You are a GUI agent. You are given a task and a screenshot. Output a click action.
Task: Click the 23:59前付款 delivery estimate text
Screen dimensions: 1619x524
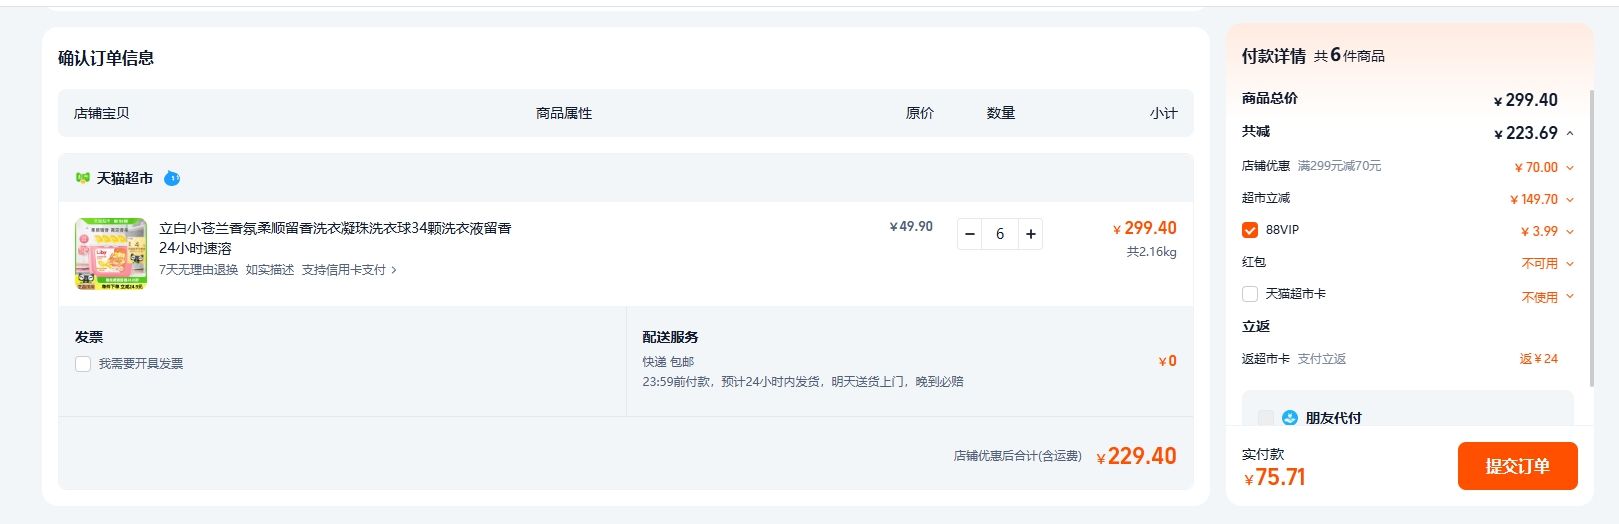803,382
